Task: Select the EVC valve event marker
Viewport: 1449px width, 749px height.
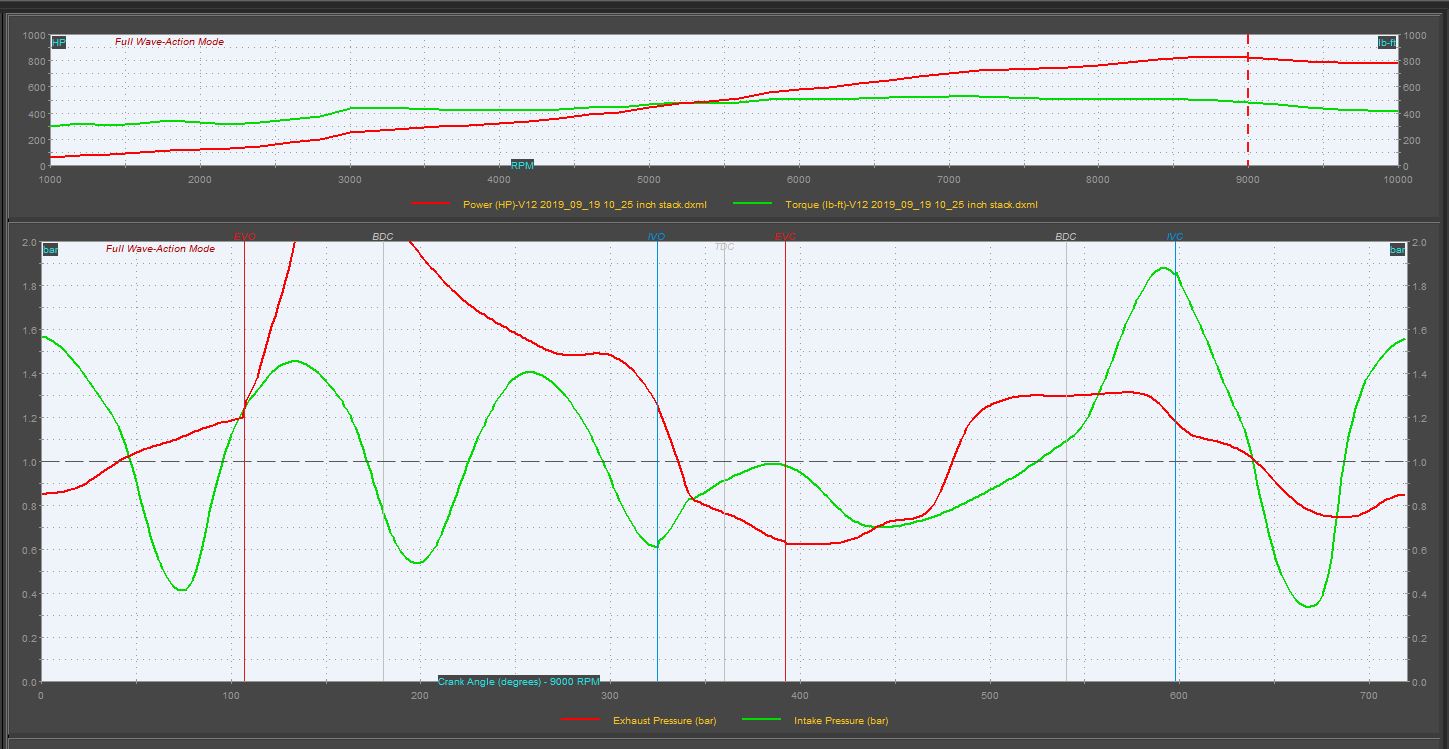Action: tap(785, 237)
